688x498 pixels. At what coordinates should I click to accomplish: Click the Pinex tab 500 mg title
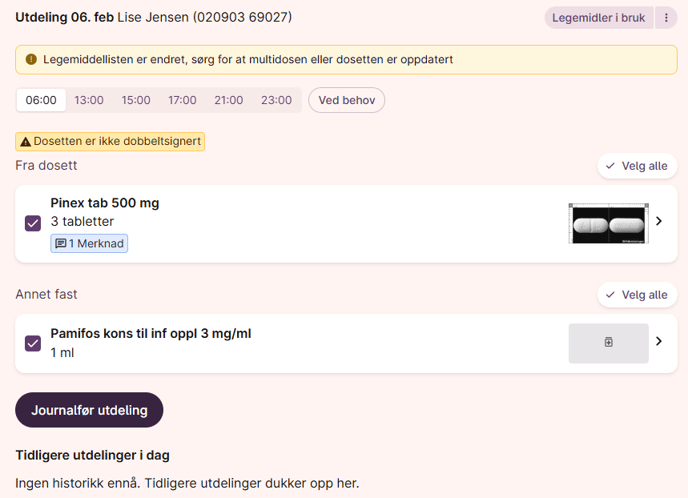click(x=105, y=203)
